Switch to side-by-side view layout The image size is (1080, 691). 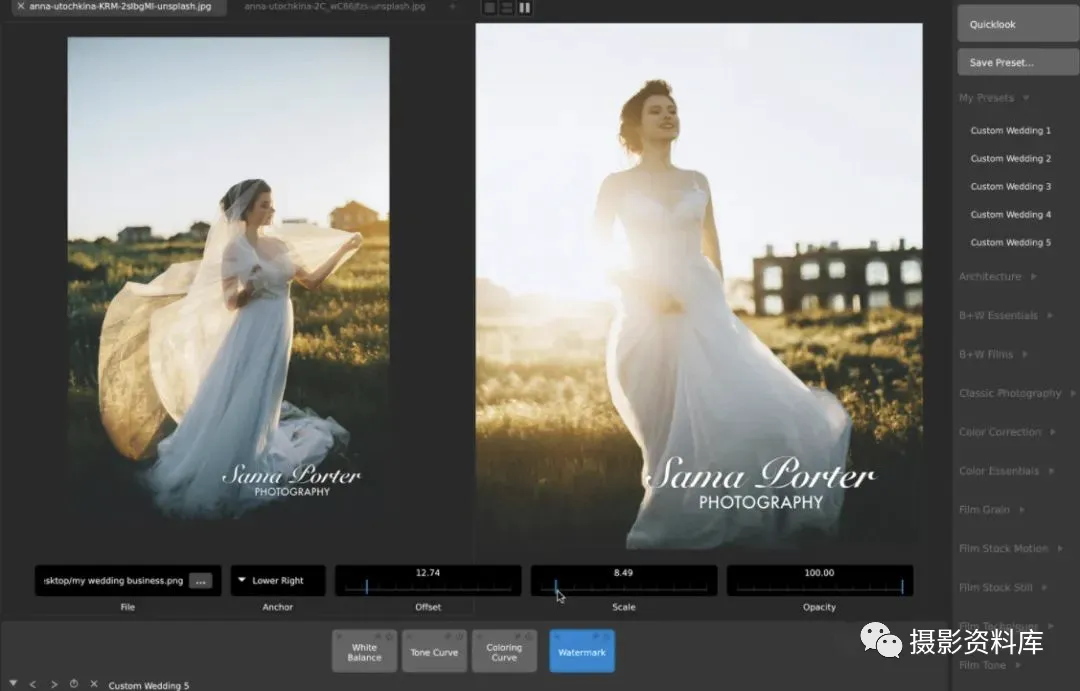(x=525, y=8)
